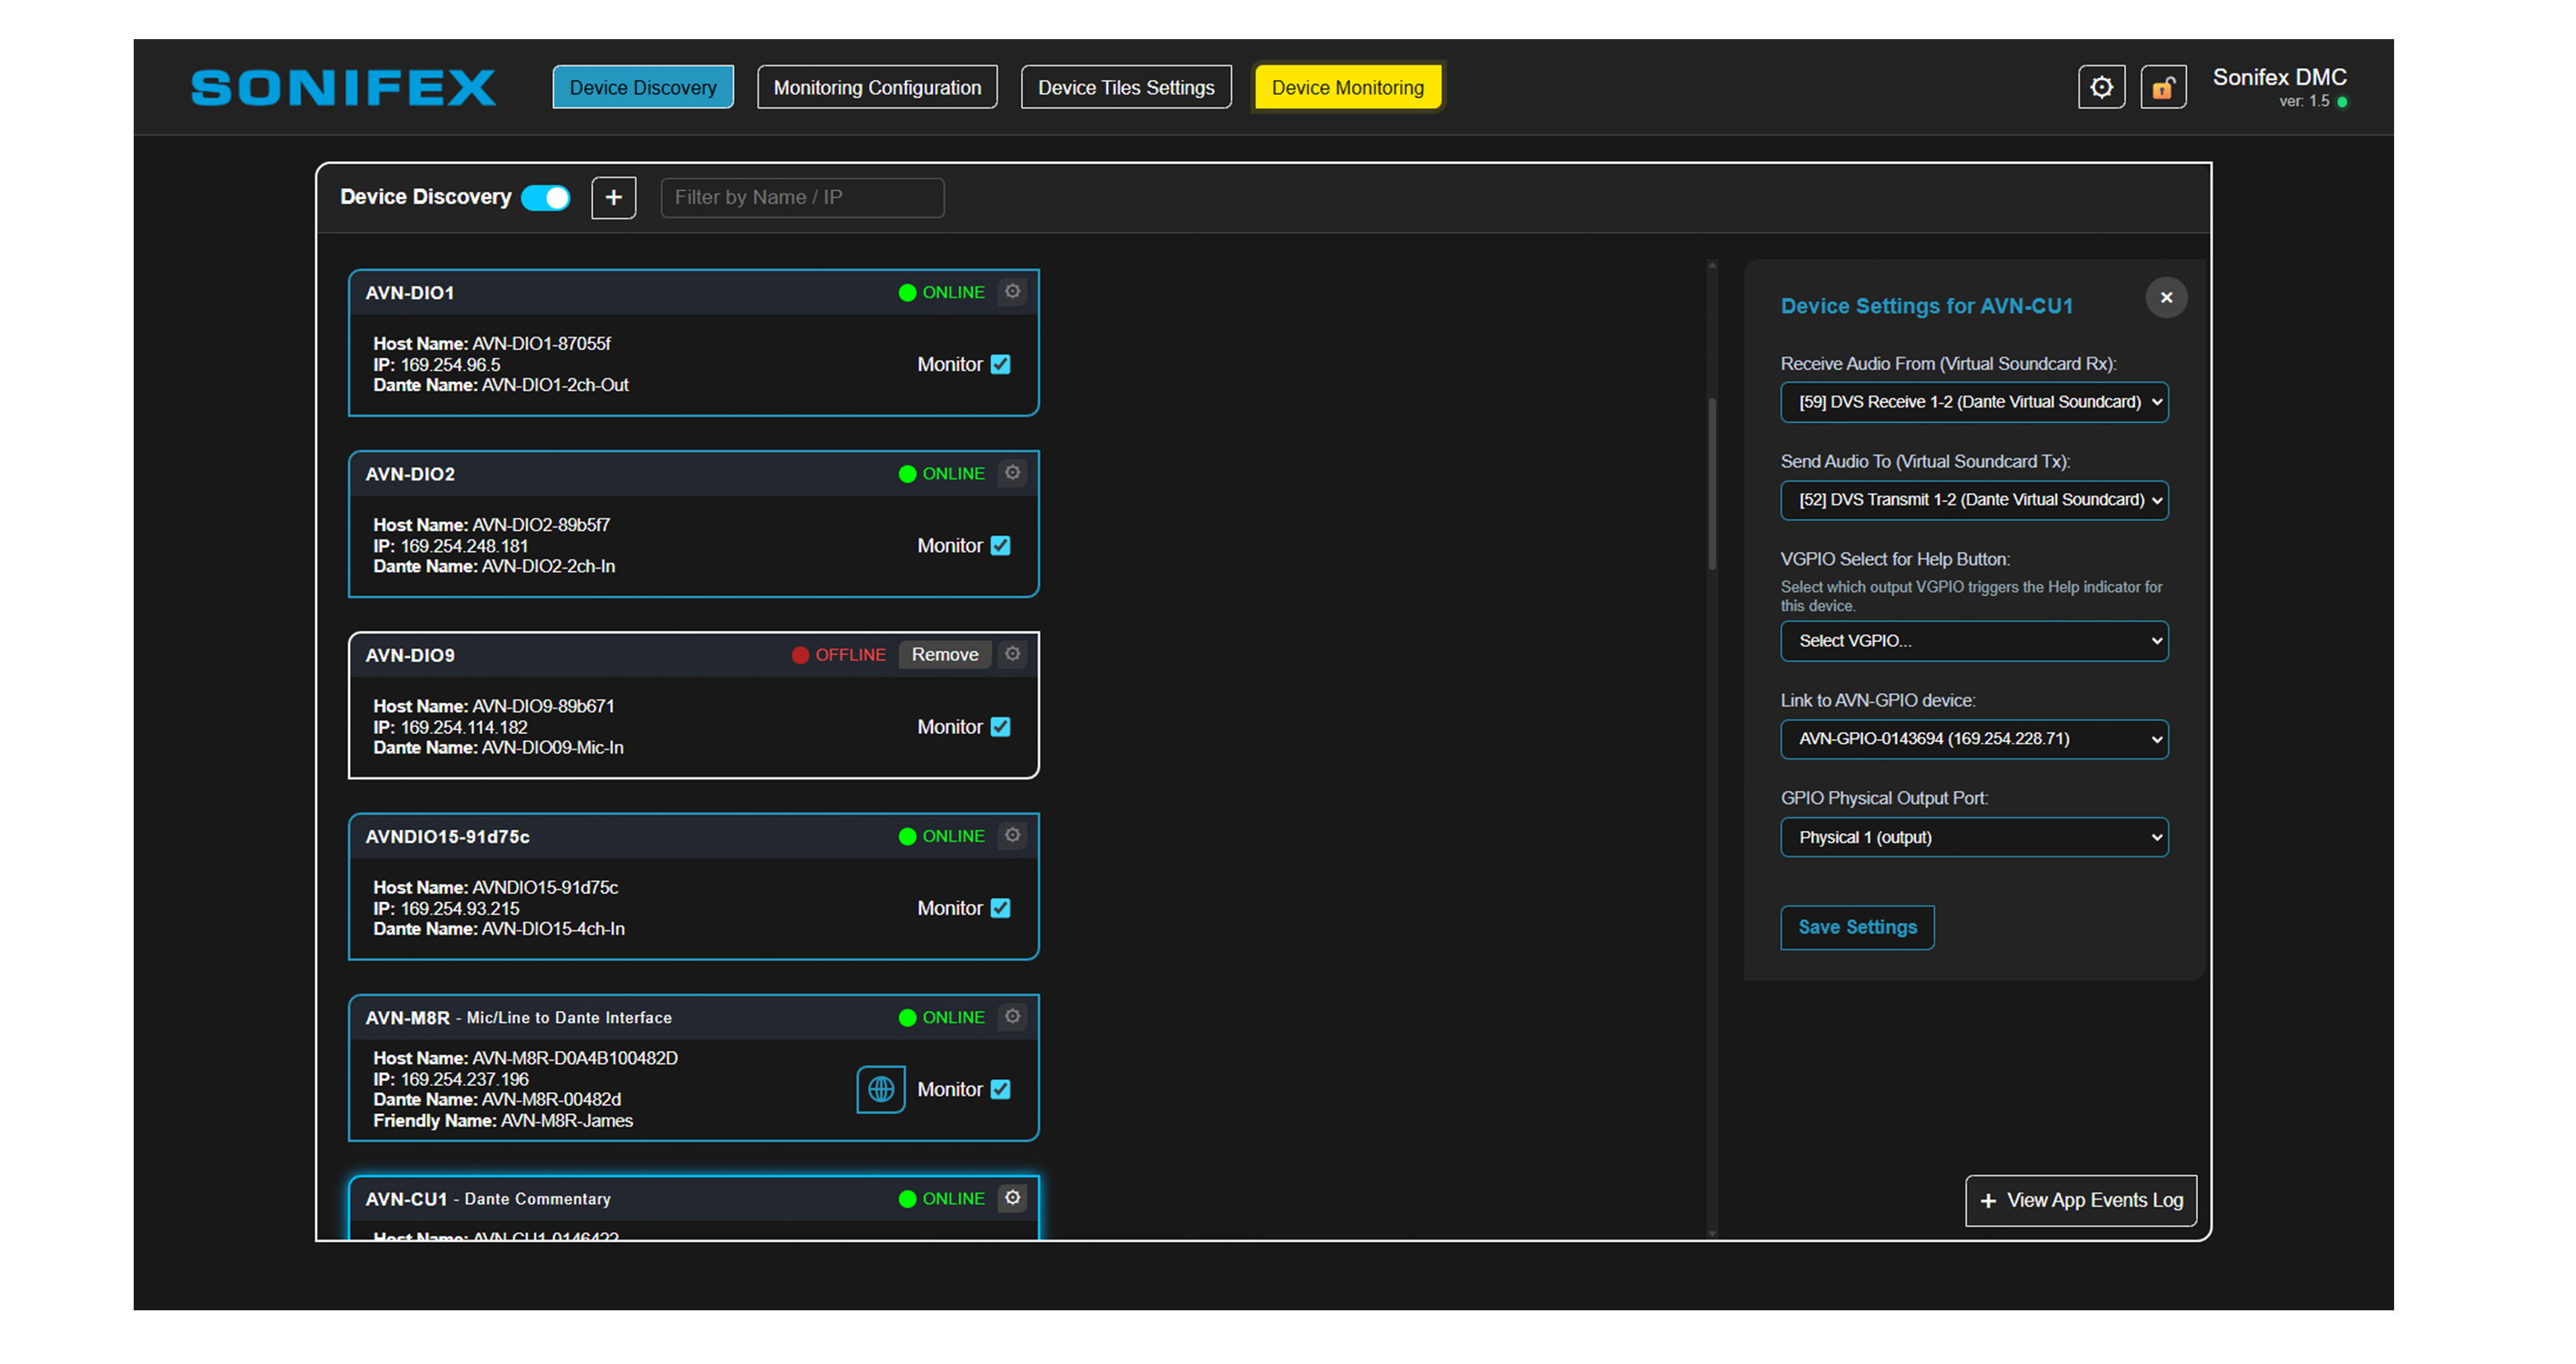Viewport: 2576px width, 1364px height.
Task: Click AVN-DIO1 card title
Action: click(409, 293)
